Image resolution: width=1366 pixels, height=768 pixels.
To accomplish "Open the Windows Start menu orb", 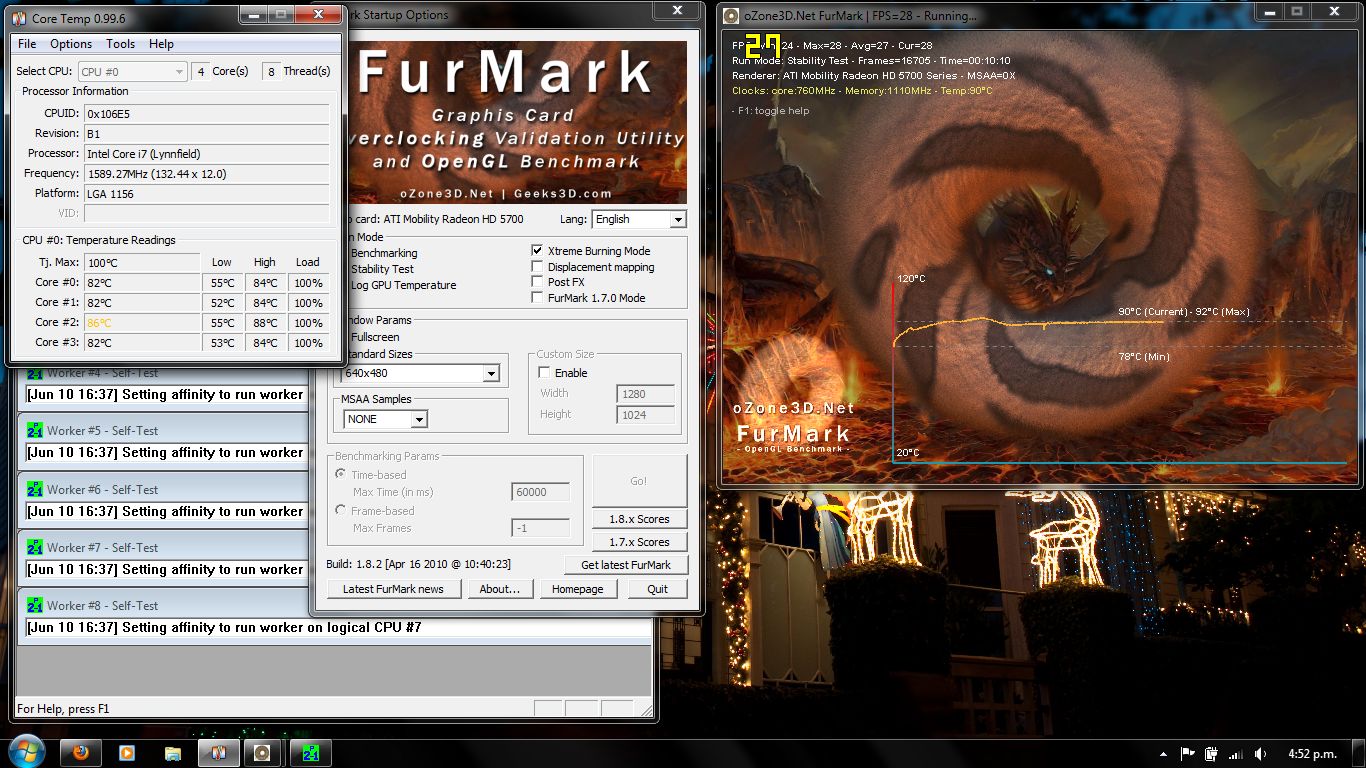I will (27, 752).
